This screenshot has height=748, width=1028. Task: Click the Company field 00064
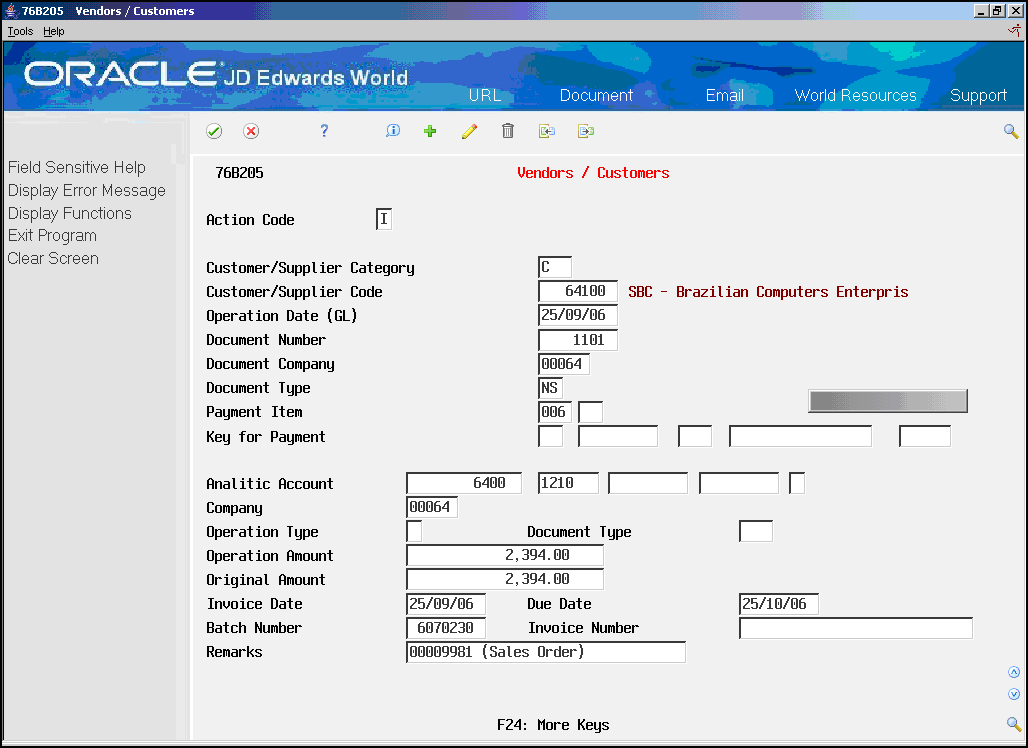[432, 507]
